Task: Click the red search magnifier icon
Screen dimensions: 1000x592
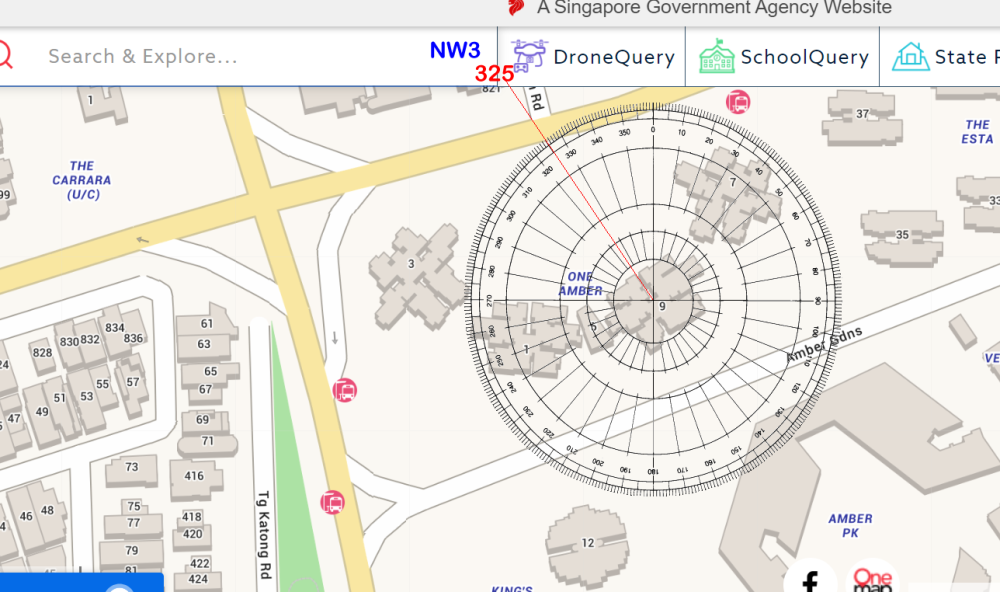Action: coord(4,55)
